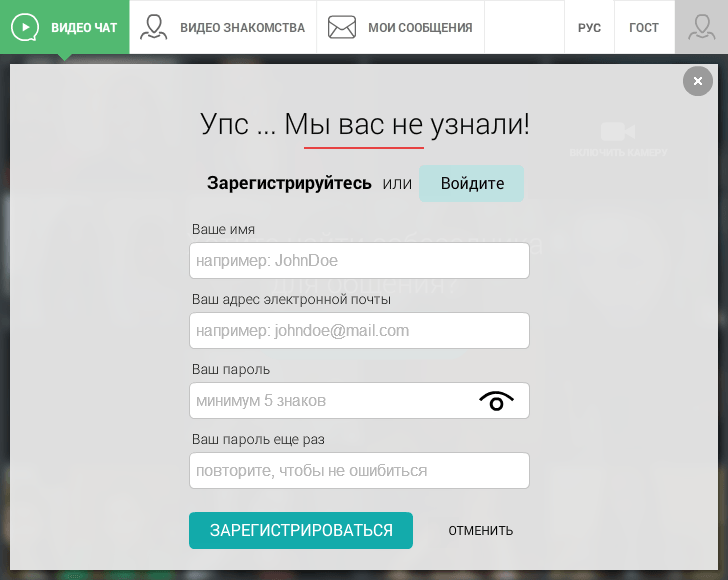Open the РУС language selector

point(589,27)
